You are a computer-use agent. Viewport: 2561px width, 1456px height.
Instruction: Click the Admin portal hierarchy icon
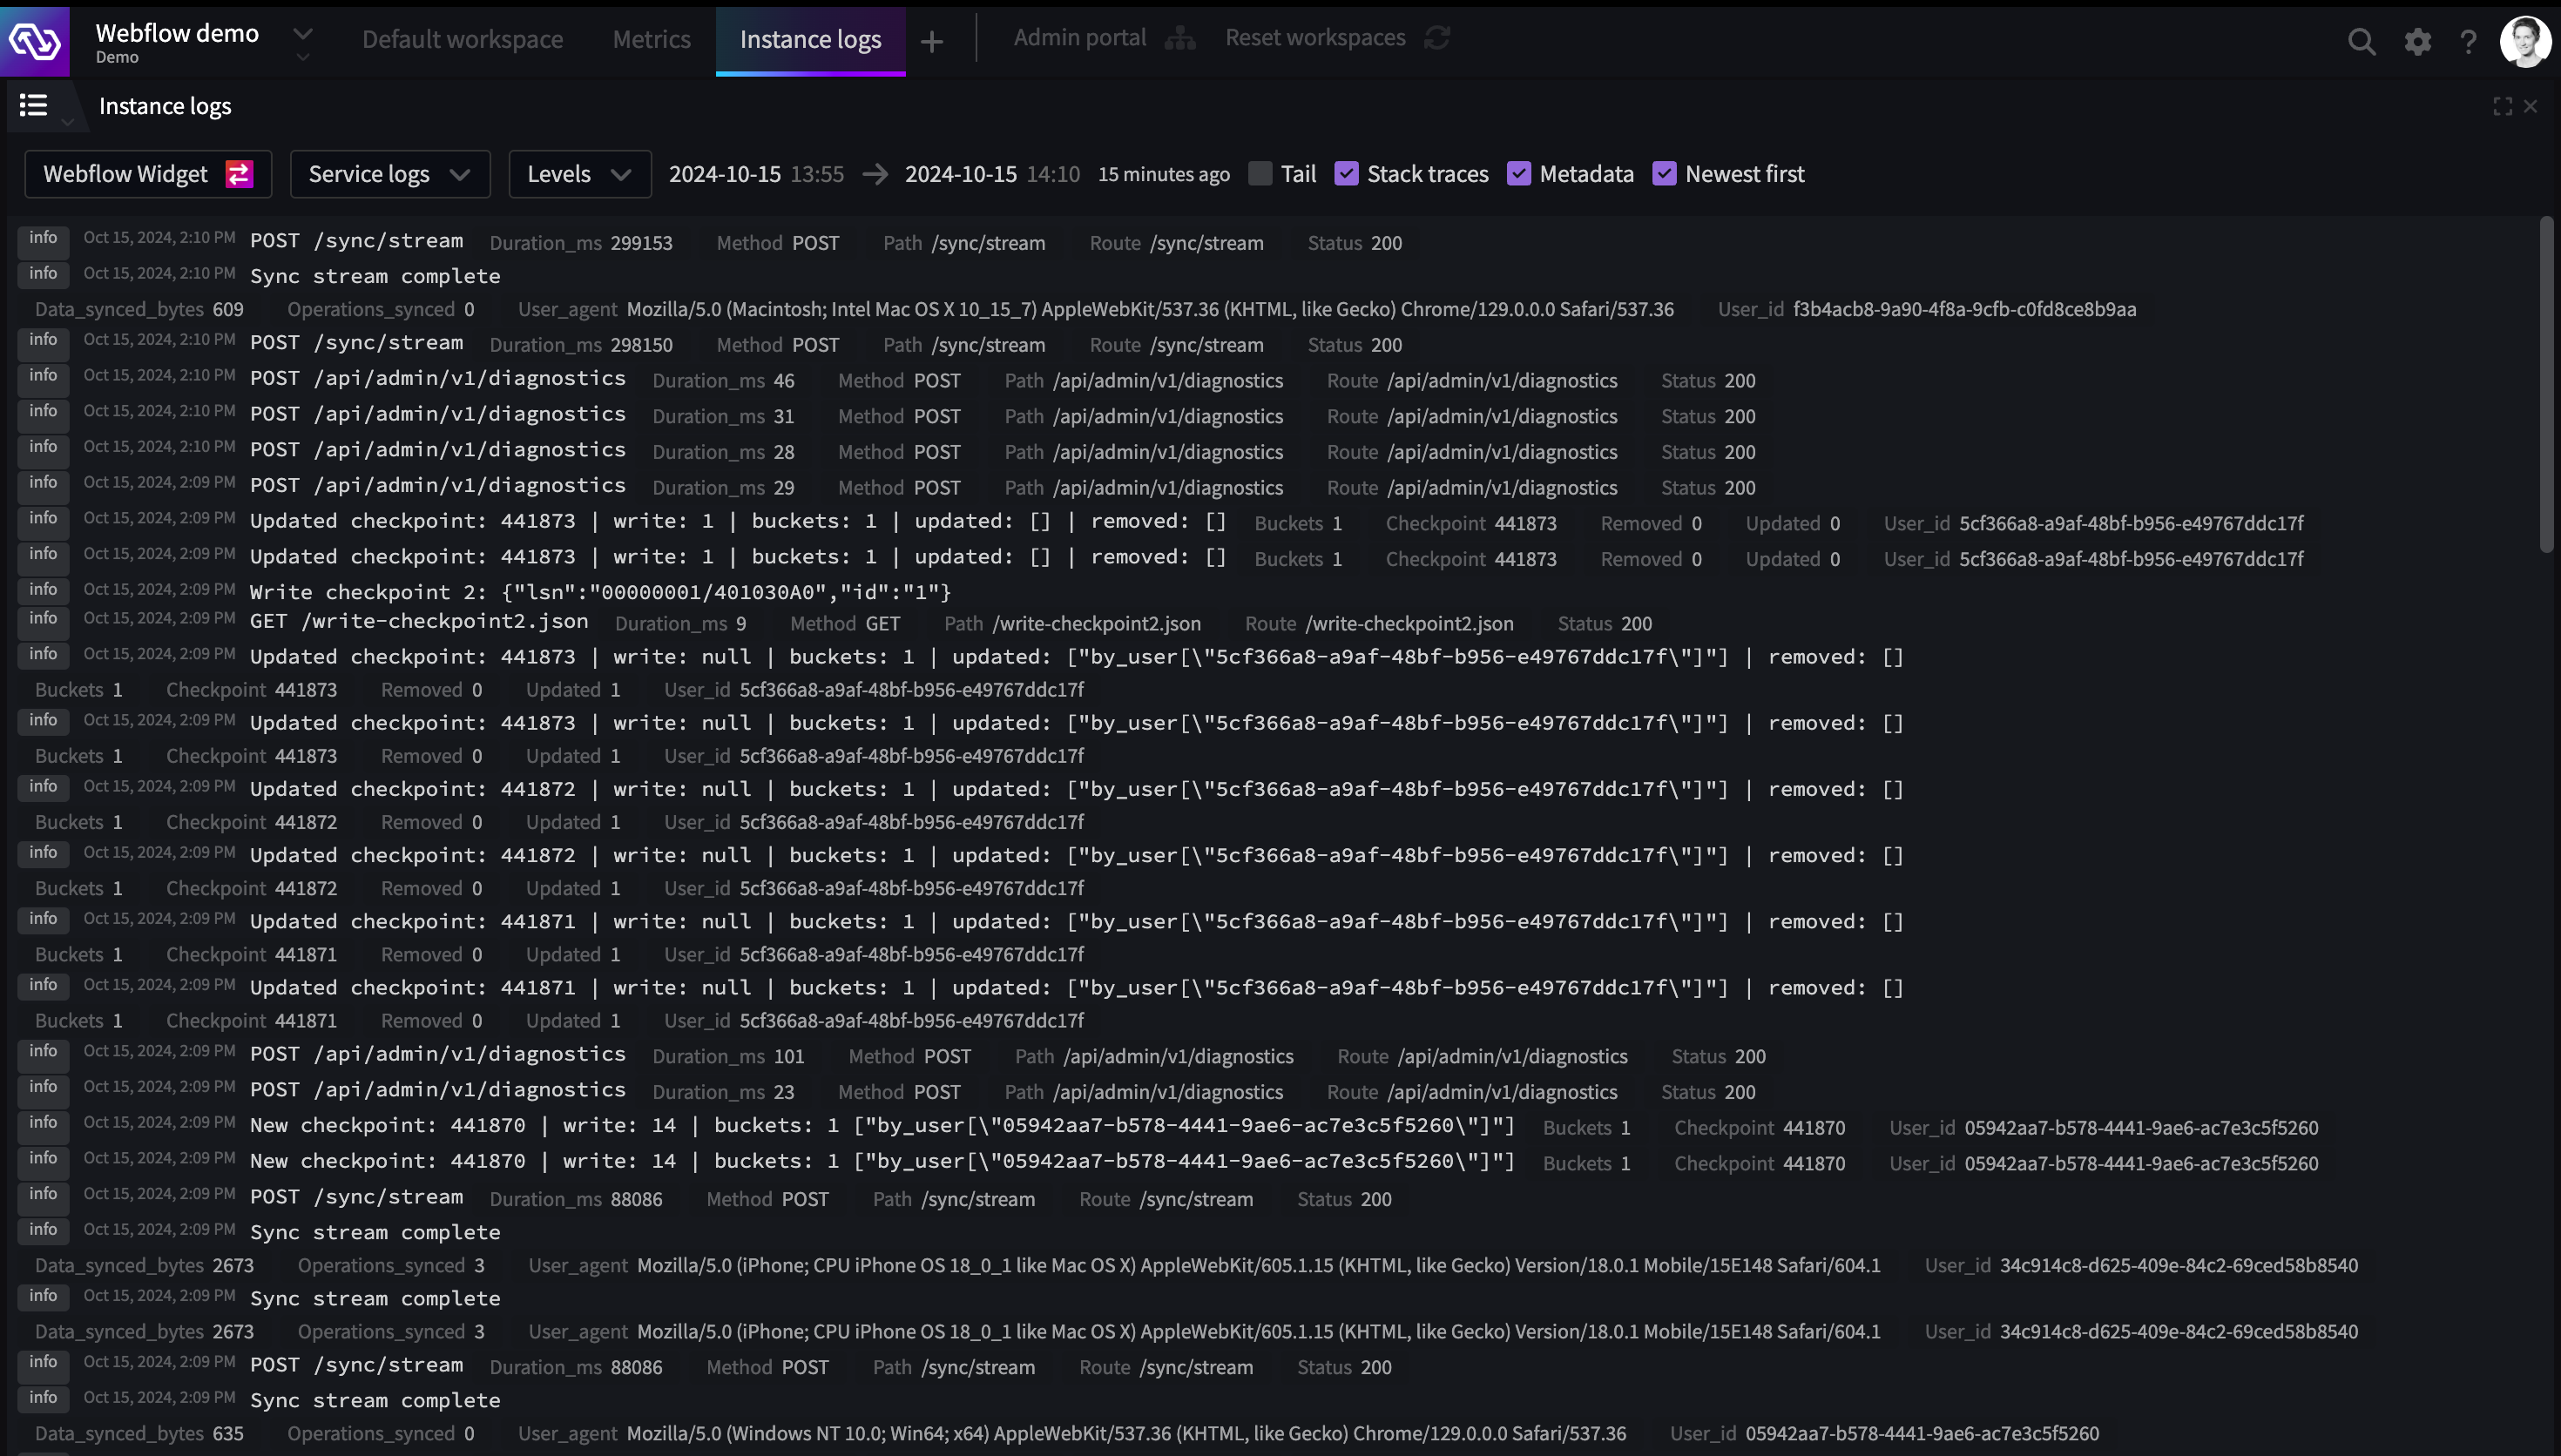click(1180, 38)
